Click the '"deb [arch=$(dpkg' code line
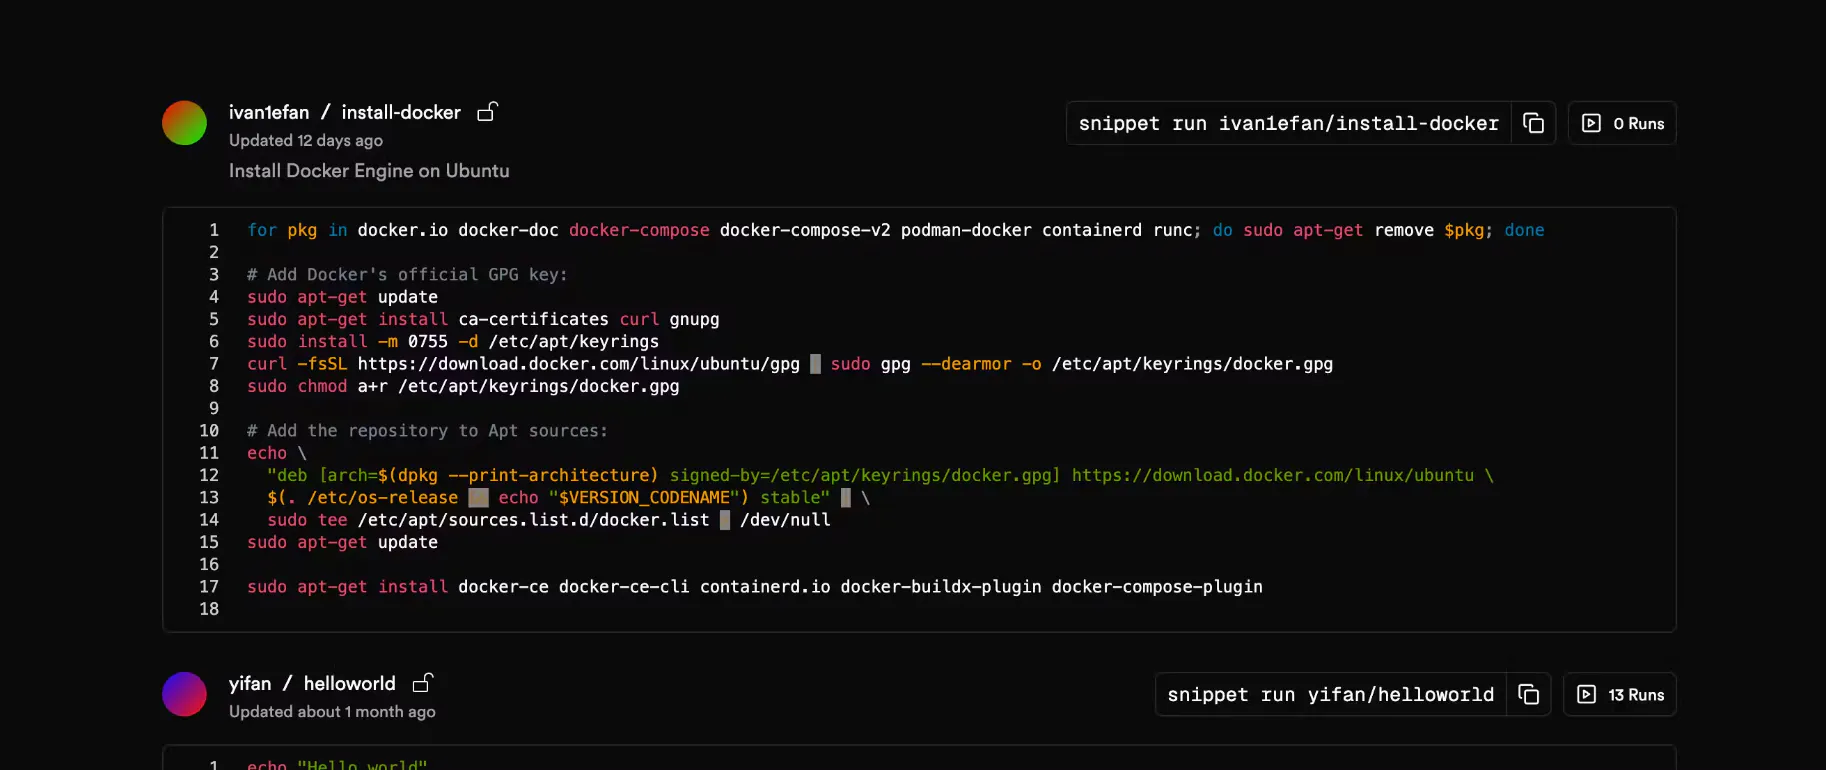 880,476
